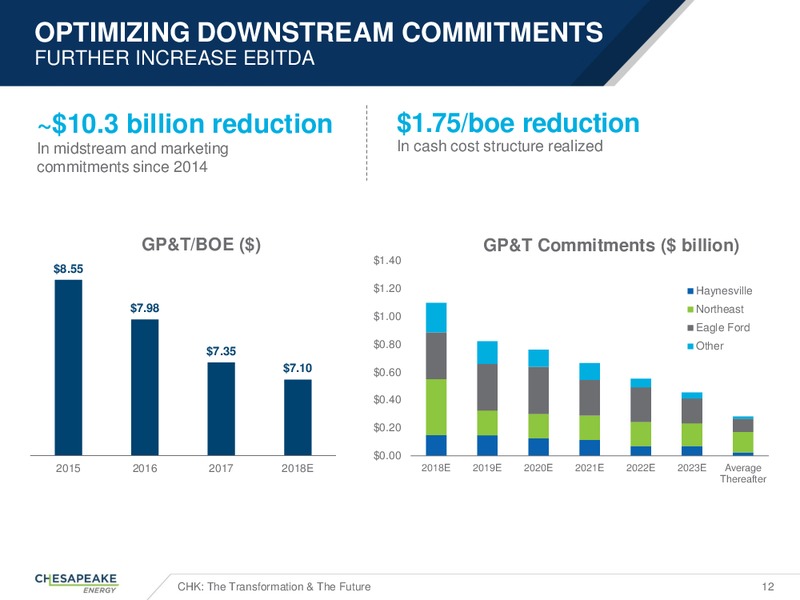
Task: Click the 2023E x-axis label
Action: point(692,468)
